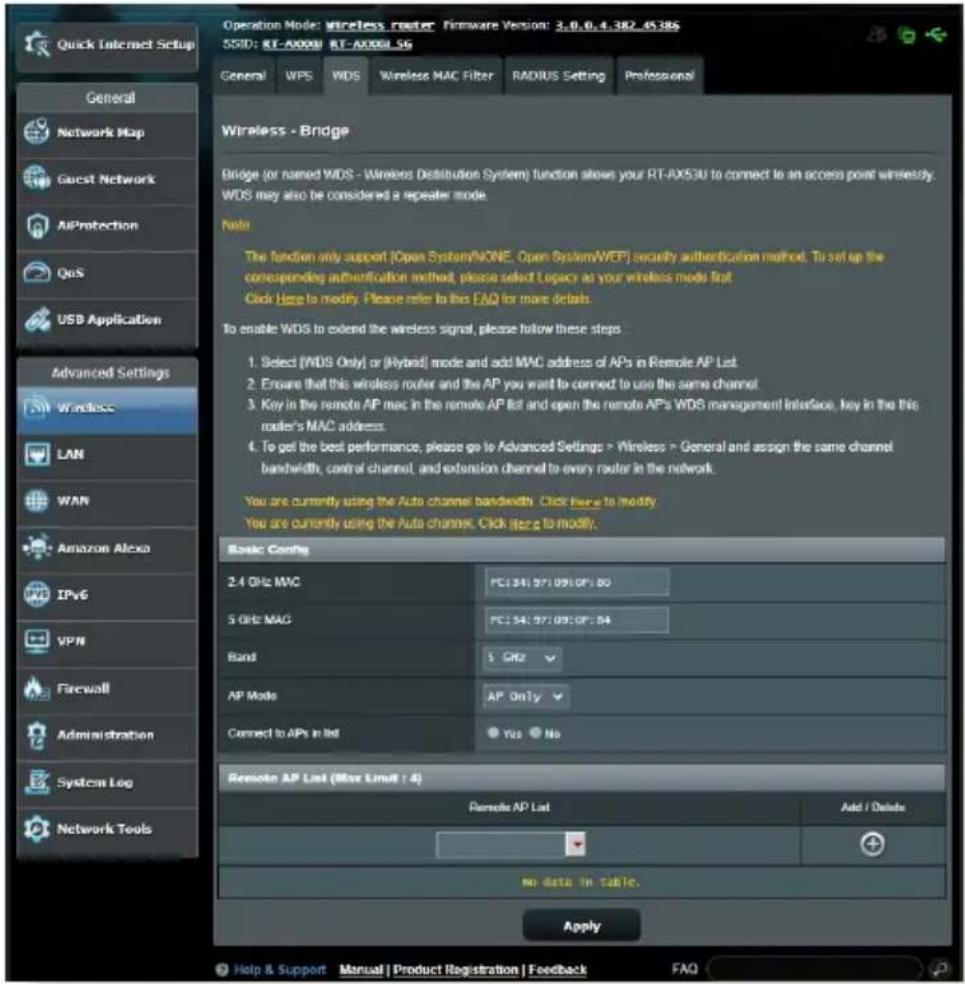Screen dimensions: 965x984
Task: Click here link to modify Auto channel
Action: [x=524, y=523]
